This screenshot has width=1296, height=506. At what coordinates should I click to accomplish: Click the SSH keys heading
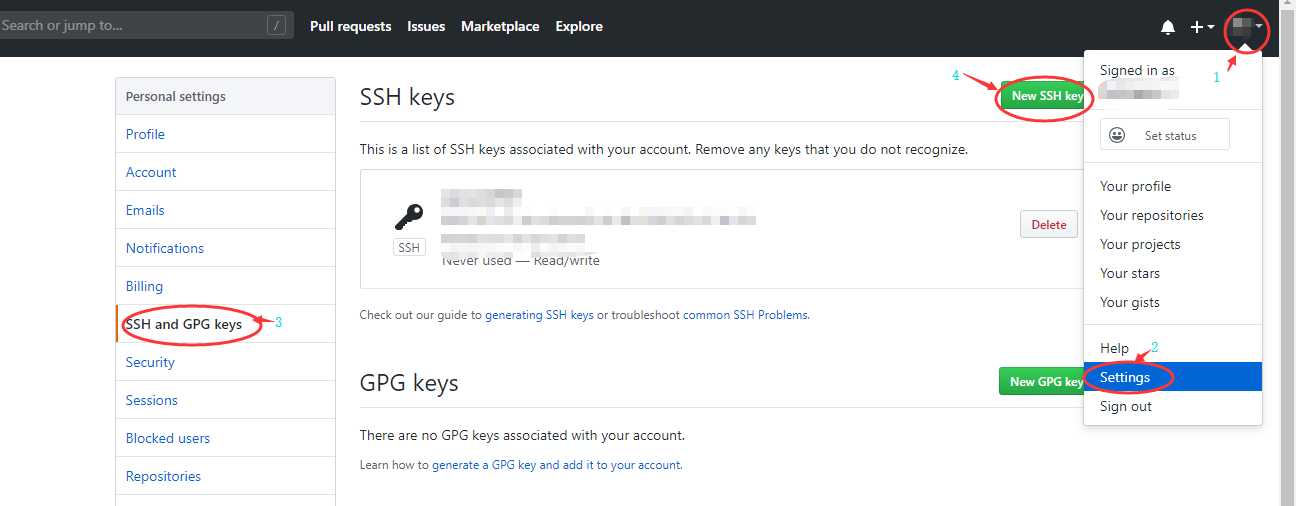coord(407,97)
